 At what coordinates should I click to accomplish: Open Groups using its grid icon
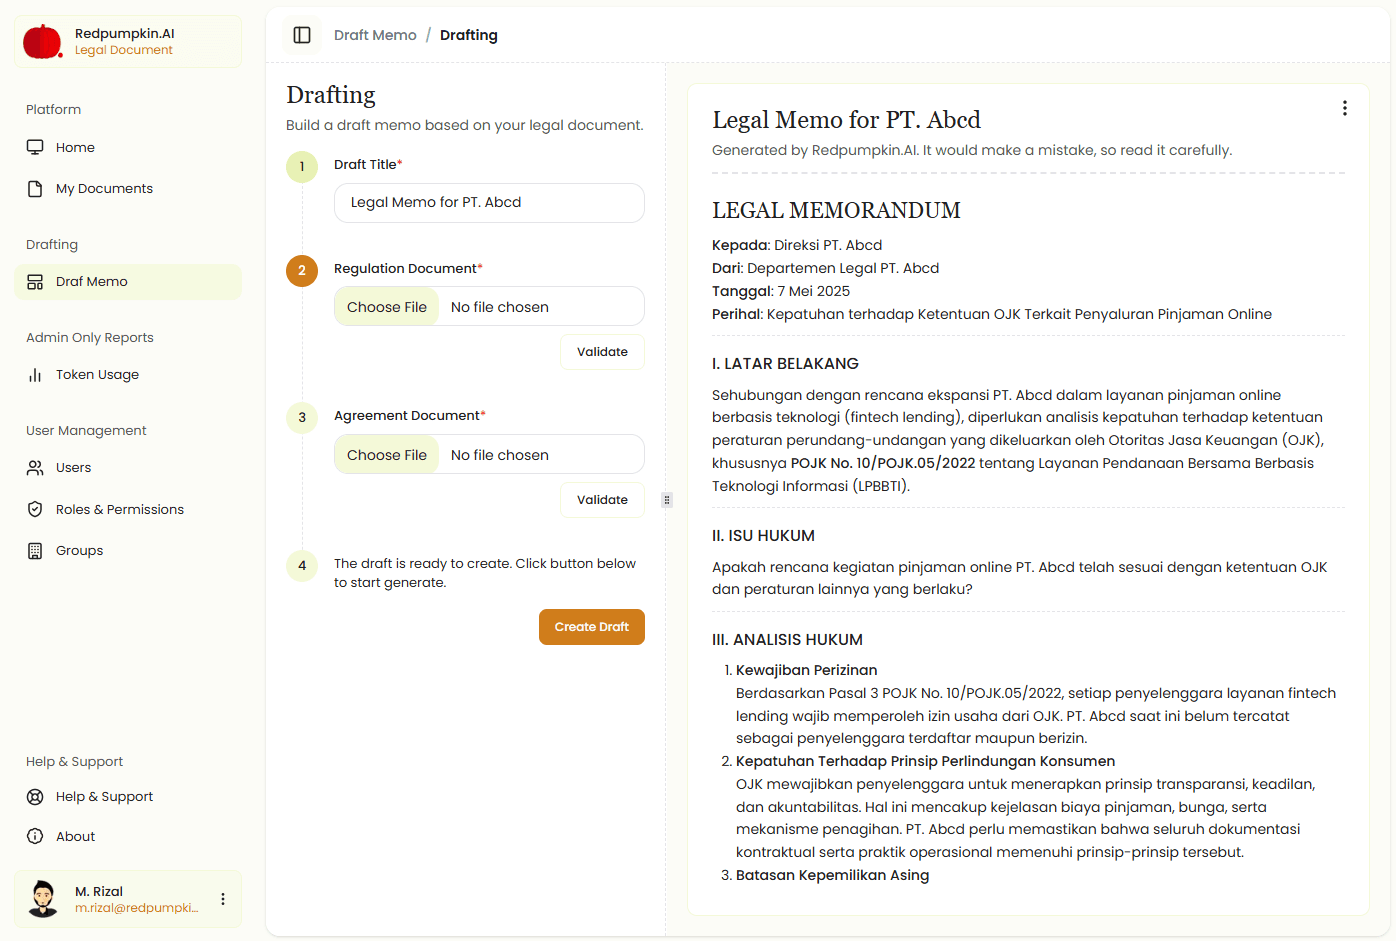point(36,550)
